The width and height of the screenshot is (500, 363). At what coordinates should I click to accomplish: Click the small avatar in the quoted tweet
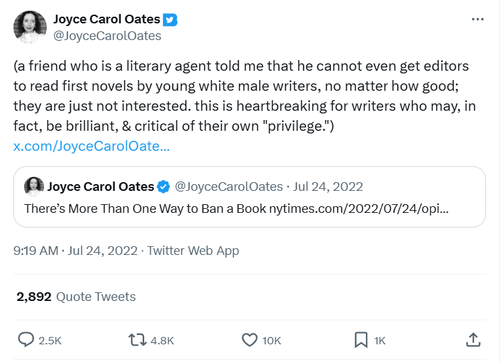(x=34, y=186)
